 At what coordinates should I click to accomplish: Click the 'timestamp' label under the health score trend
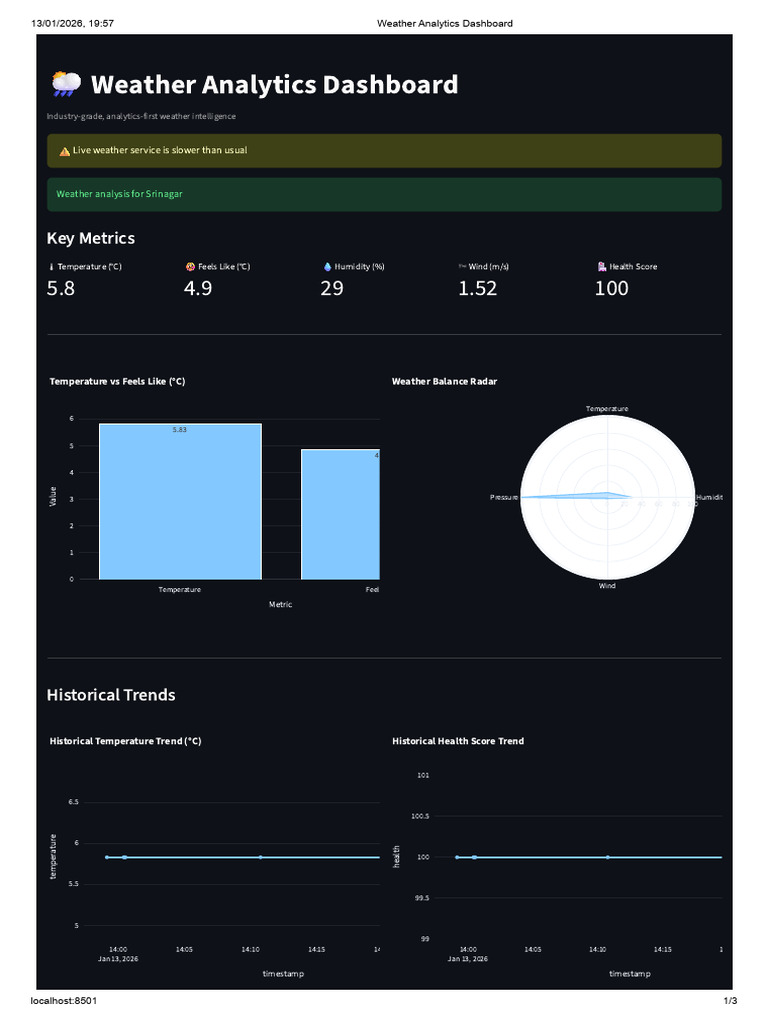(x=630, y=974)
